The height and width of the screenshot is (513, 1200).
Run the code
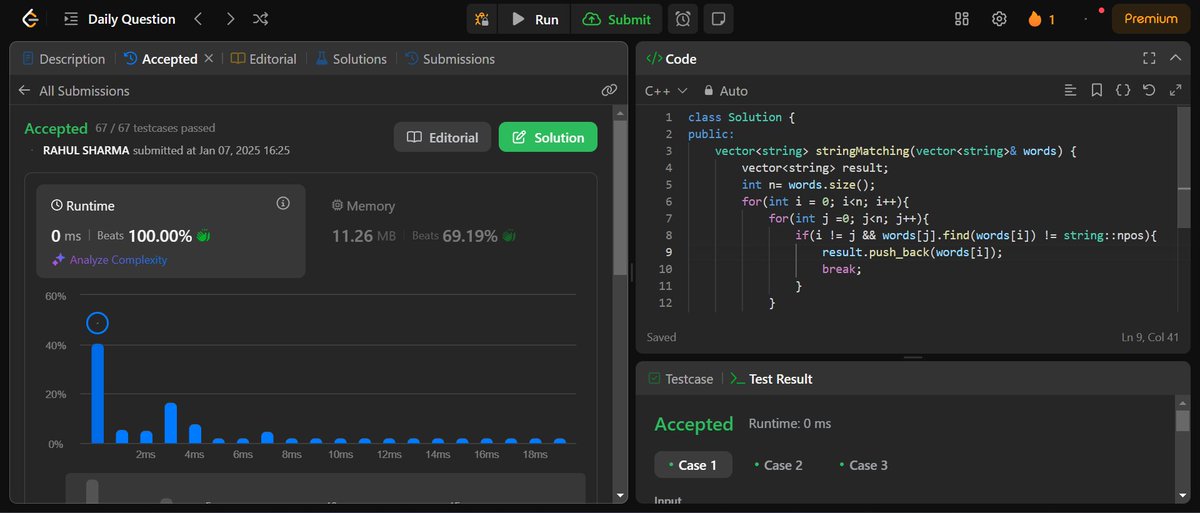(x=534, y=19)
